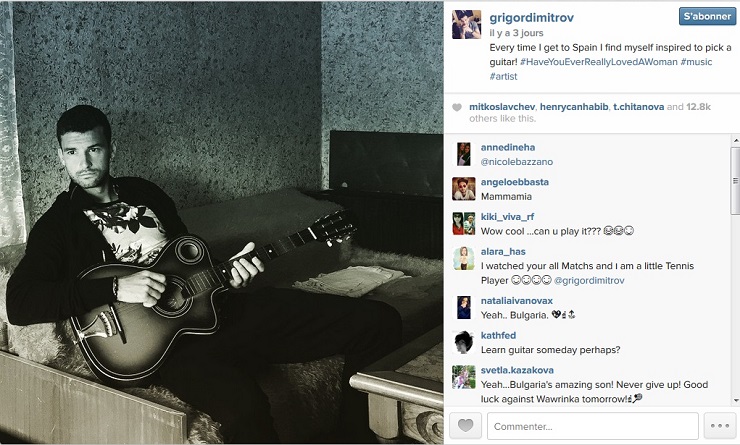Subscribe using the S'abonner button
The image size is (740, 445).
click(707, 17)
